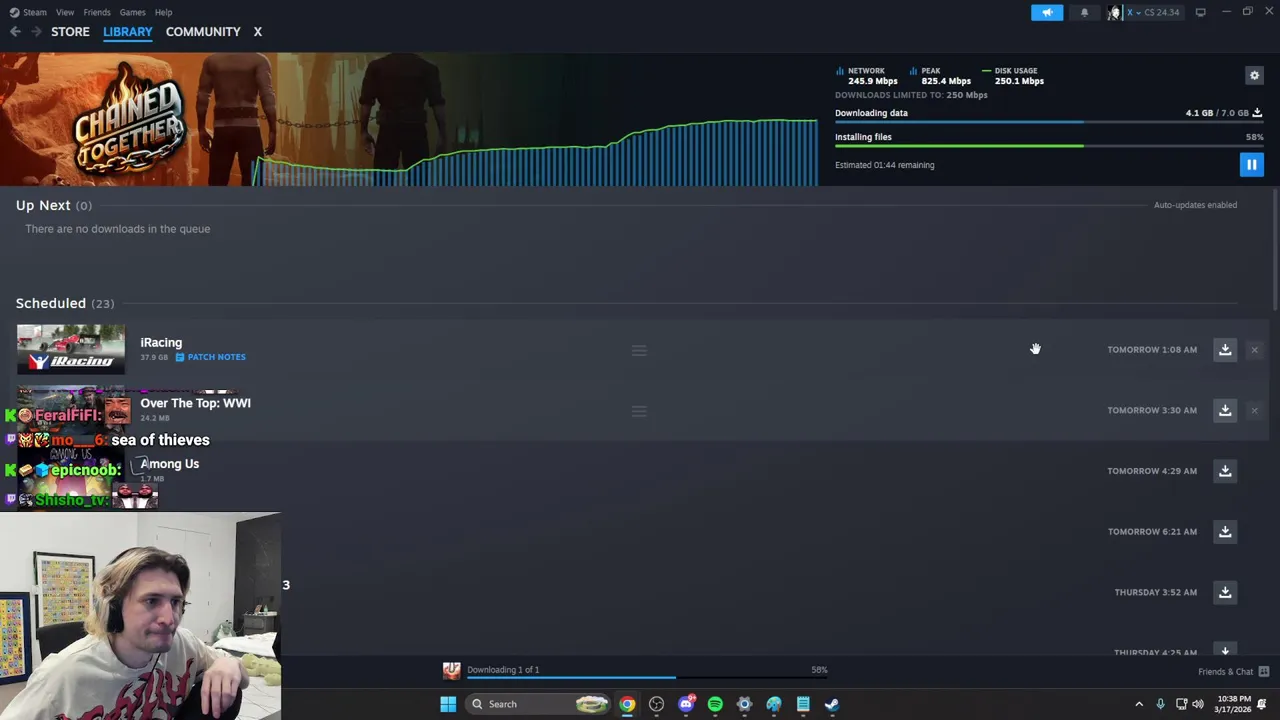Screen dimensions: 1280x720
Task: Open the notifications bell
Action: [x=1084, y=13]
